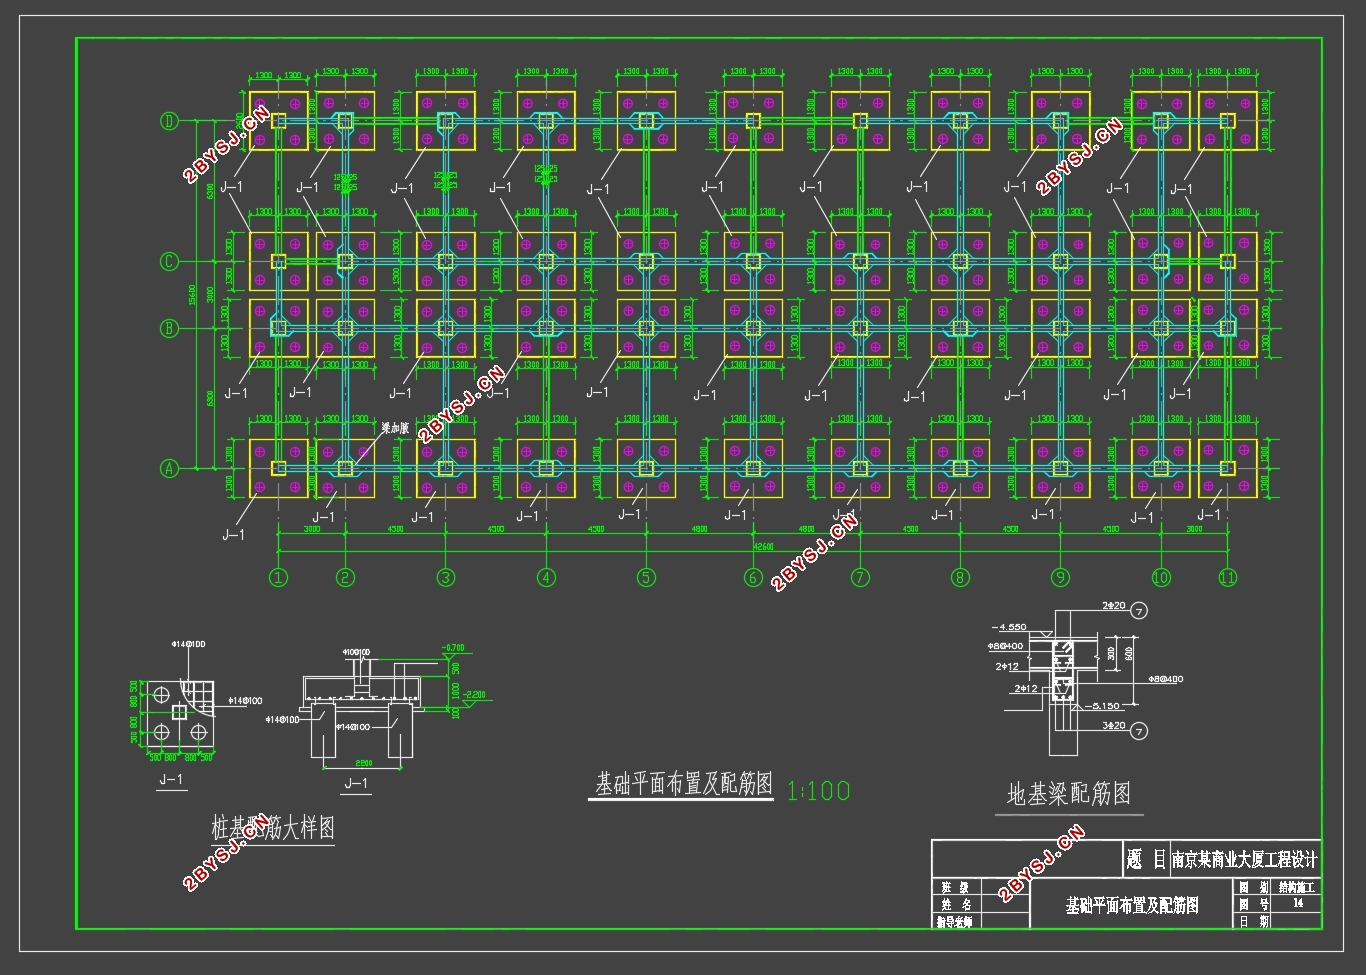The height and width of the screenshot is (975, 1366).
Task: Click column axis bubble 5
Action: coord(646,577)
